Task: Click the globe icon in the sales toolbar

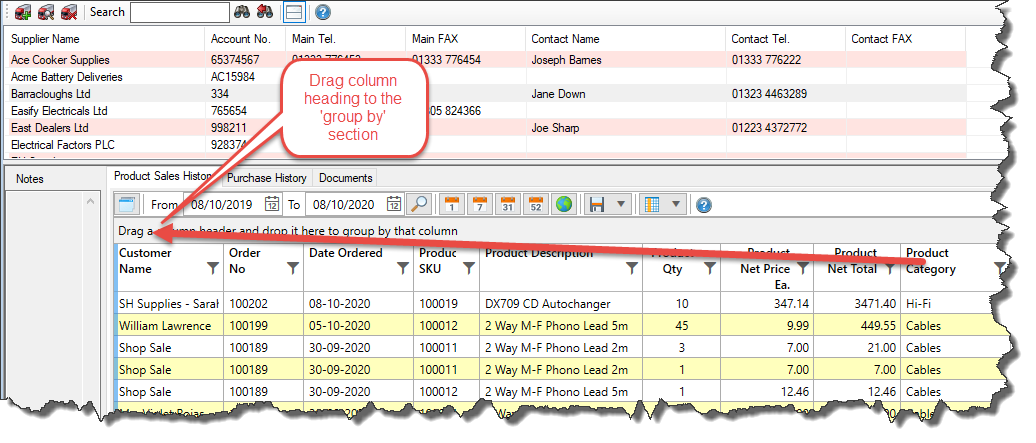Action: (x=564, y=204)
